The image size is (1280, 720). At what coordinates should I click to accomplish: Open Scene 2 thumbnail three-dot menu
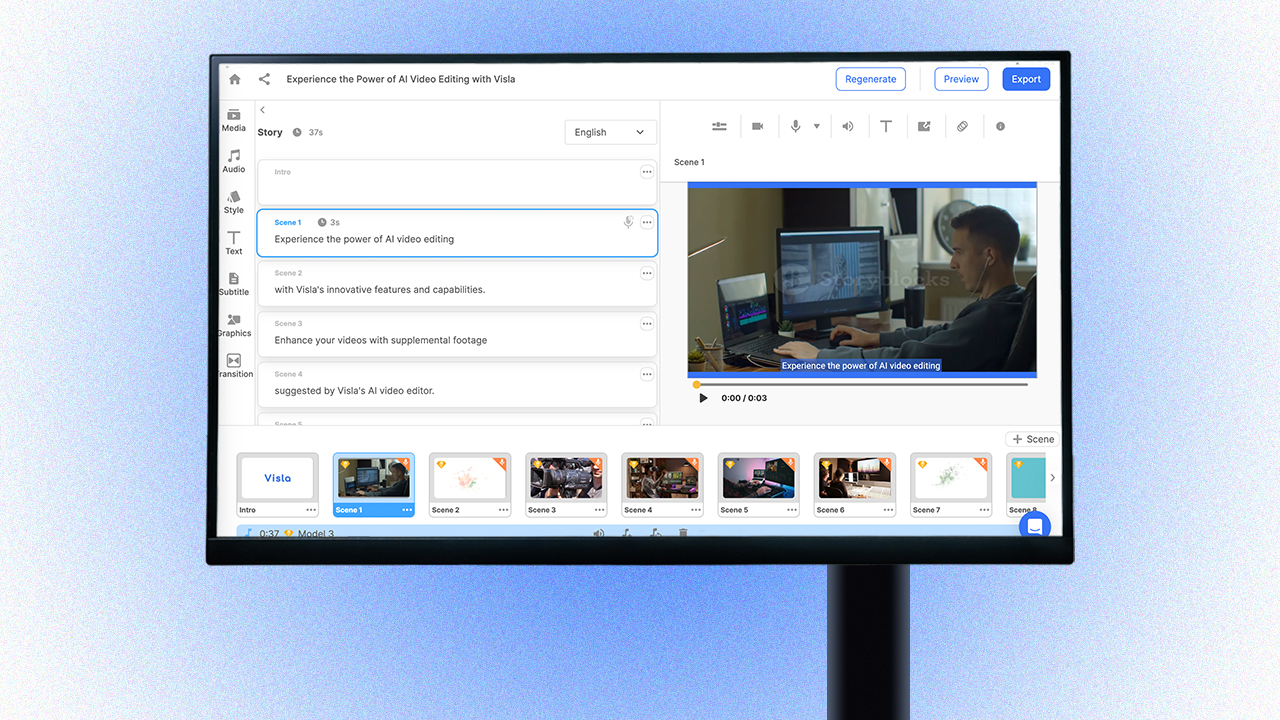point(503,510)
